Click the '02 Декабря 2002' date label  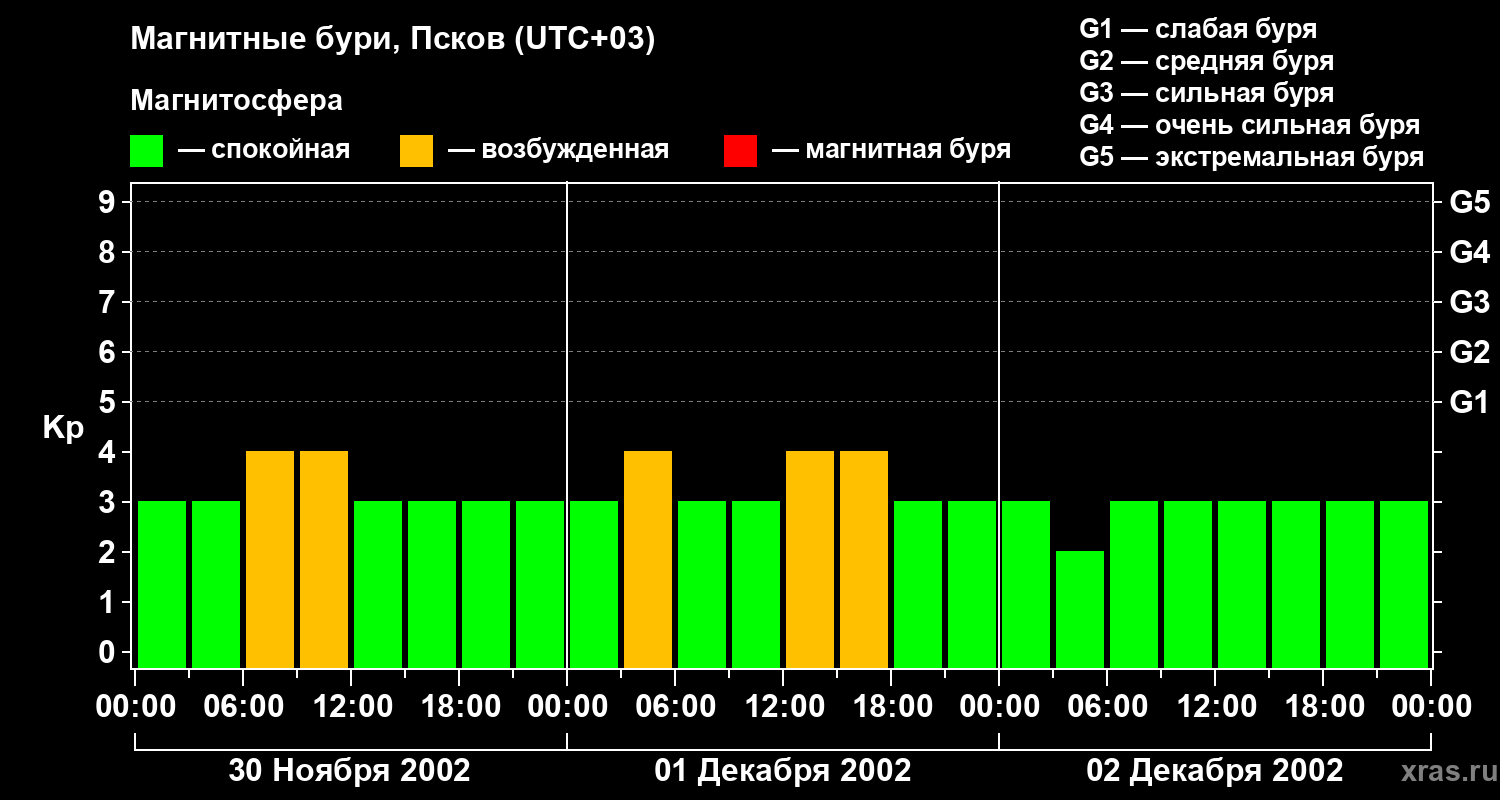click(x=1215, y=771)
